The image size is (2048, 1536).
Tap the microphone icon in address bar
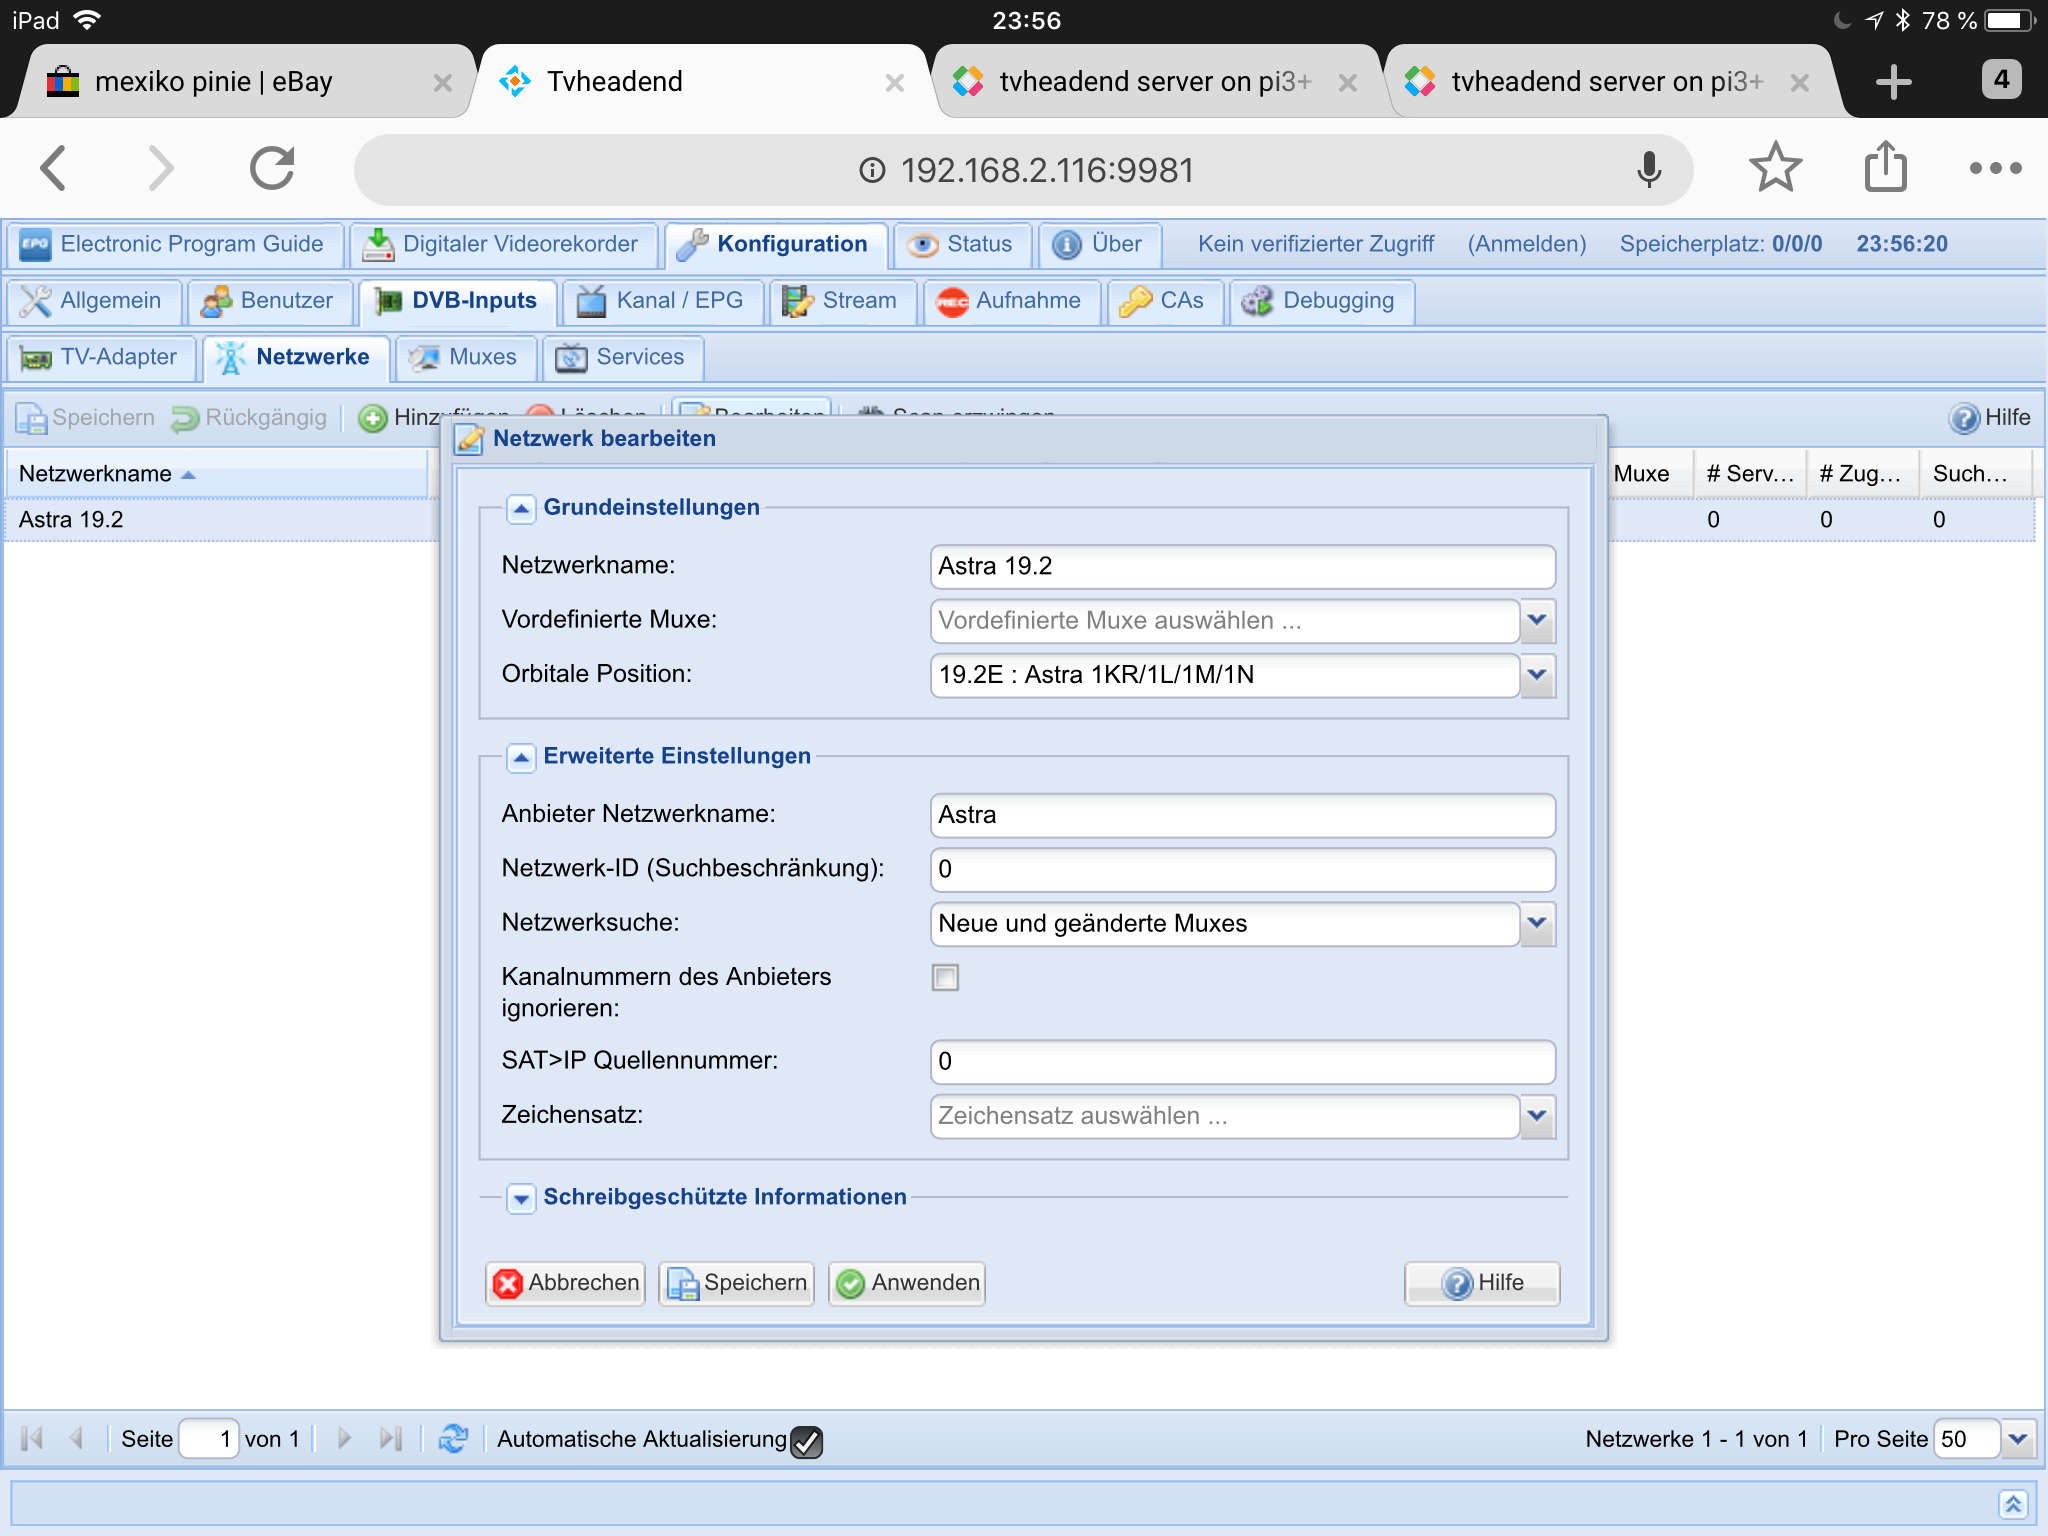click(1649, 170)
